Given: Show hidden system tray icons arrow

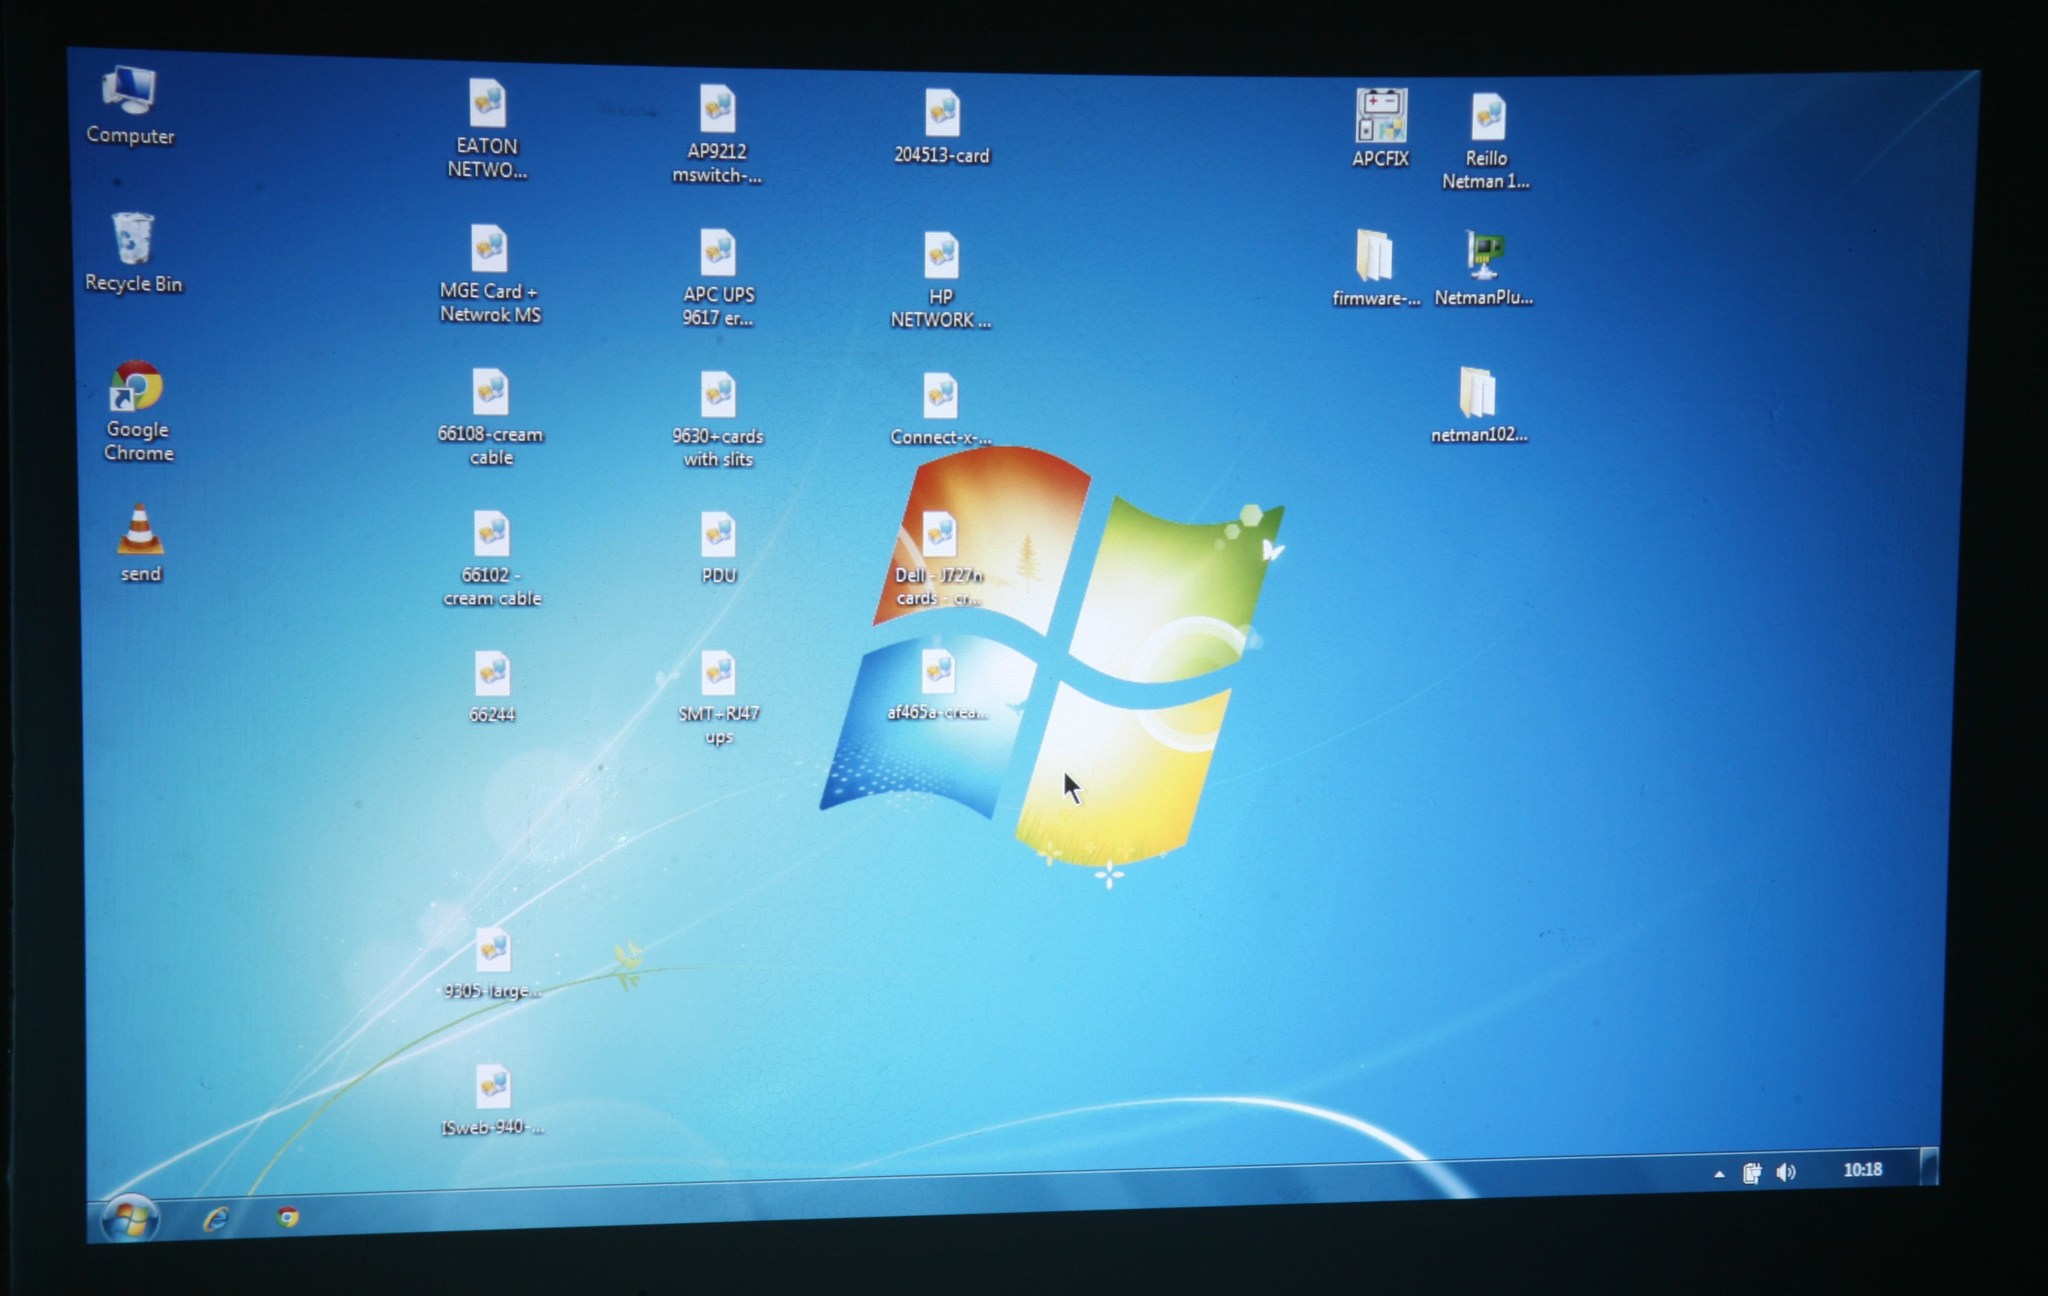Looking at the screenshot, I should pyautogui.click(x=1718, y=1174).
